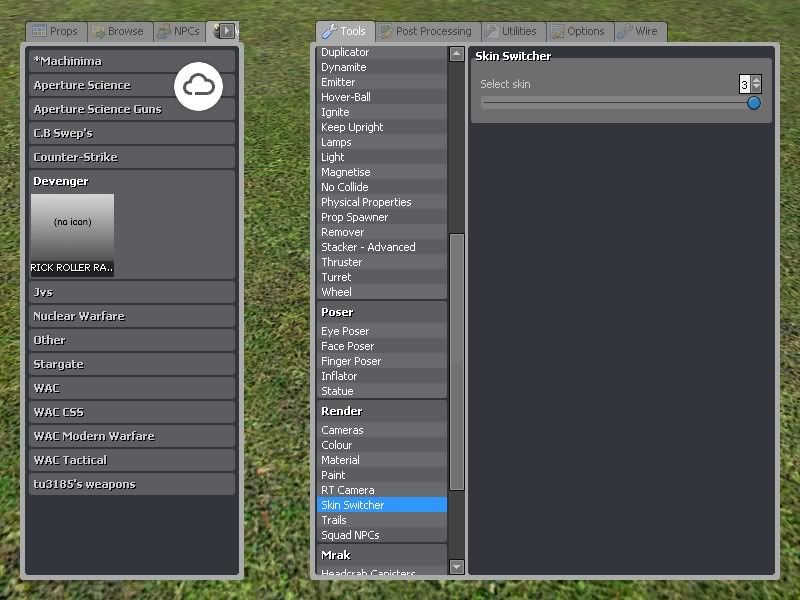
Task: Expand the Nuclear Warfare category
Action: [132, 316]
